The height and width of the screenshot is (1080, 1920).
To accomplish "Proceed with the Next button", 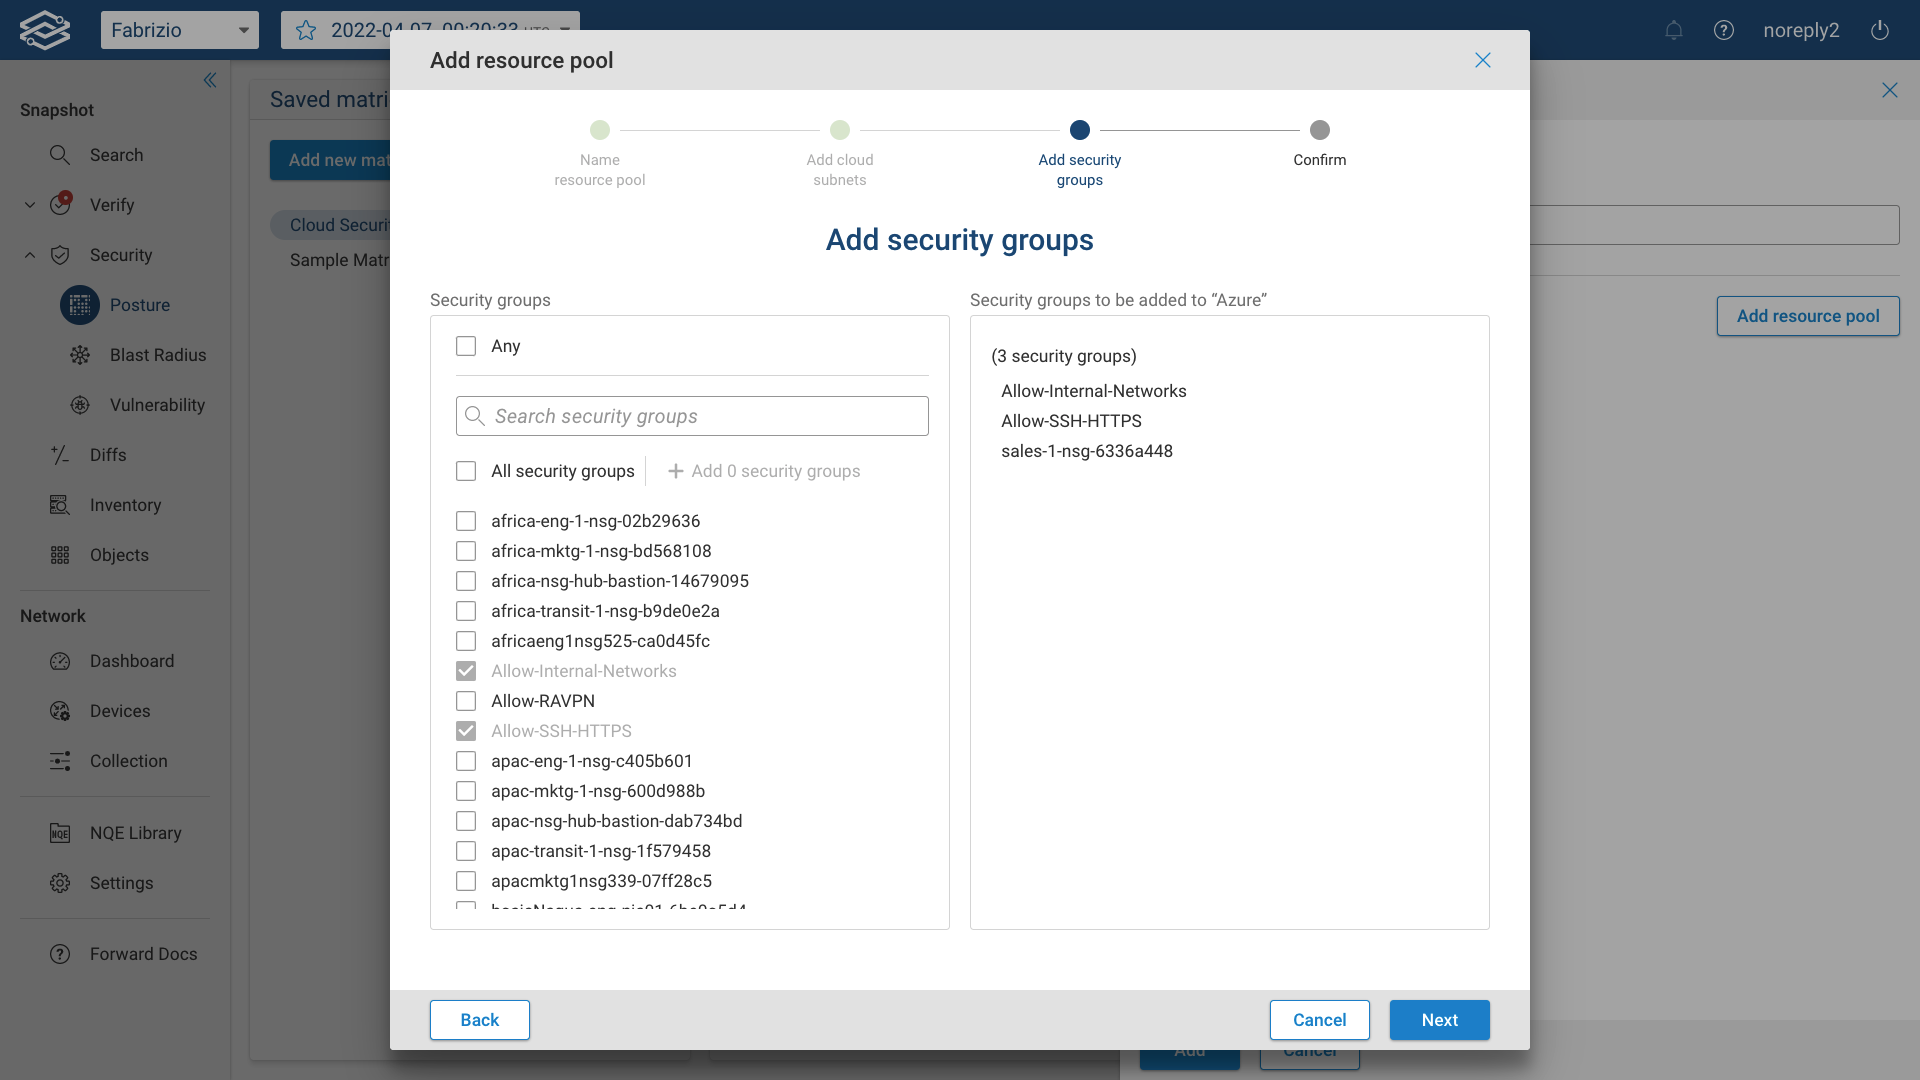I will (1439, 1020).
